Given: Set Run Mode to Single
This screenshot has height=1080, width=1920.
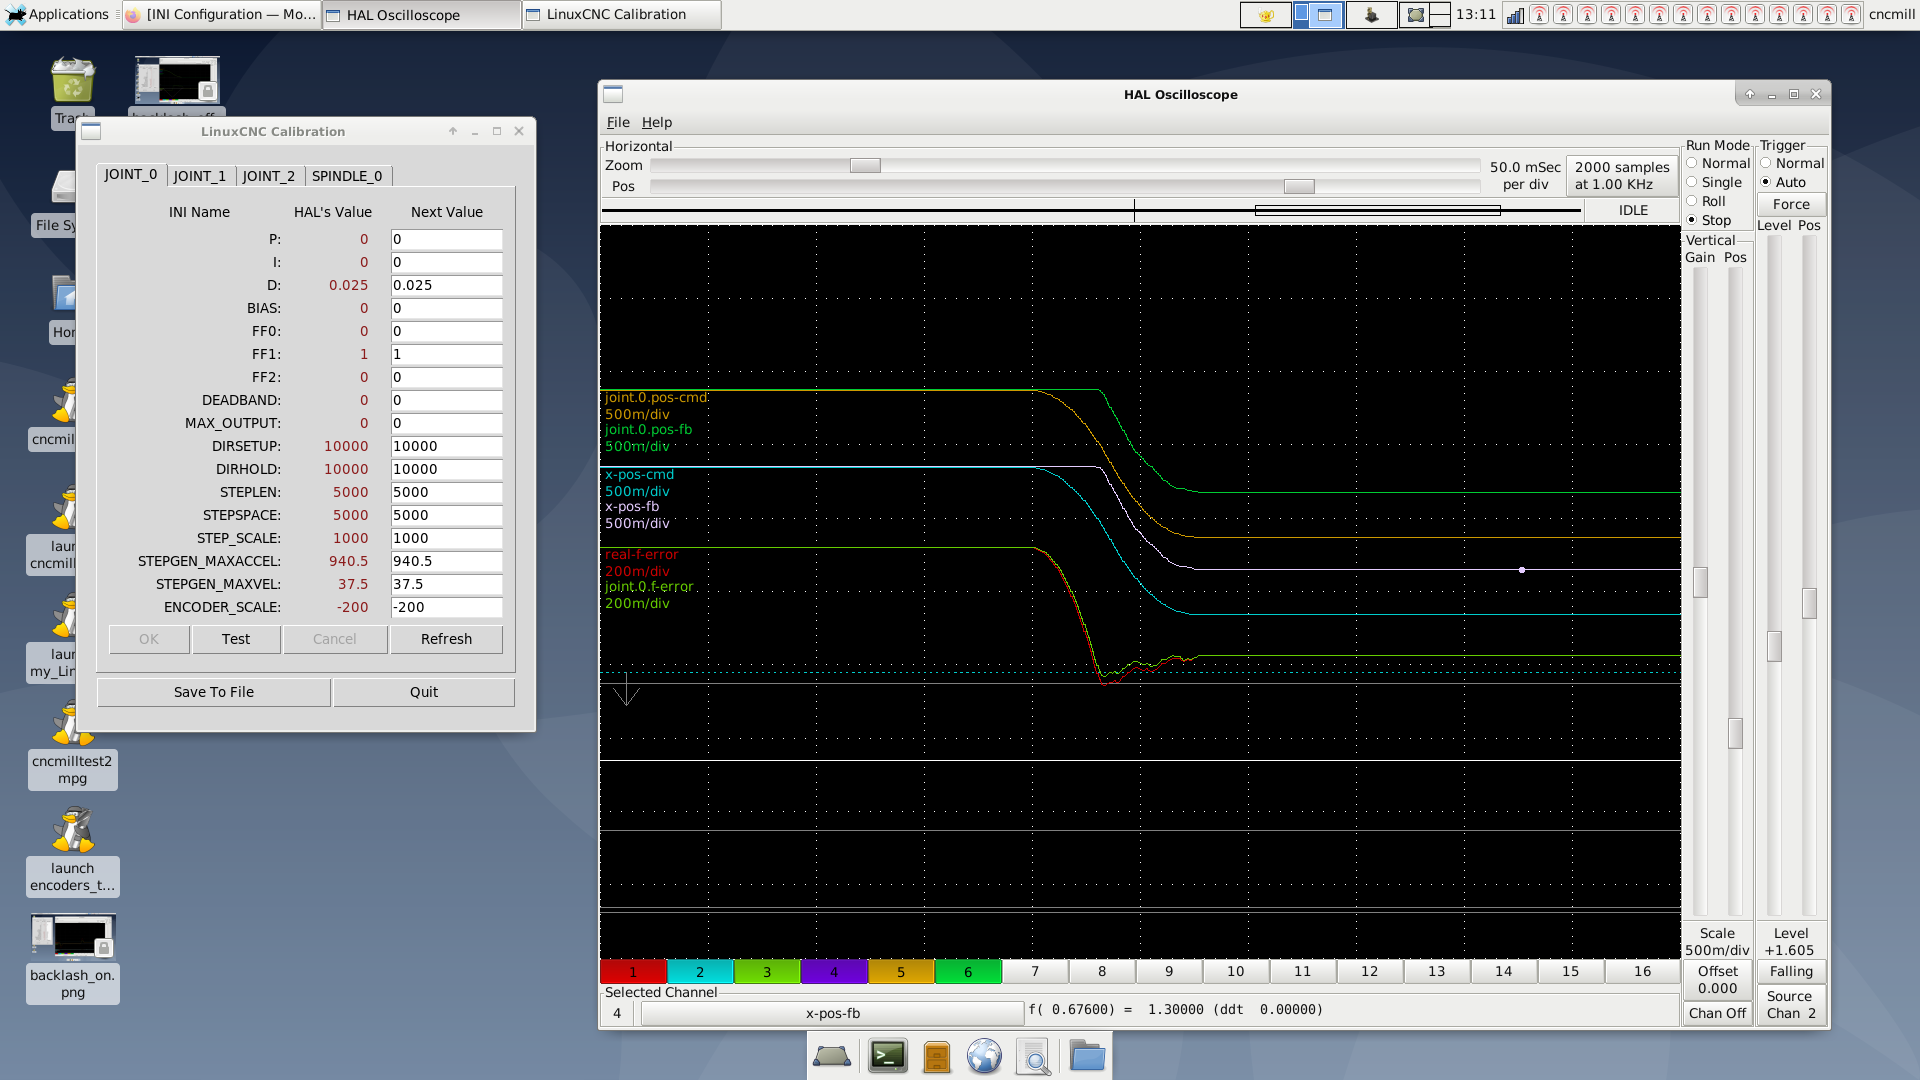Looking at the screenshot, I should 1714,182.
